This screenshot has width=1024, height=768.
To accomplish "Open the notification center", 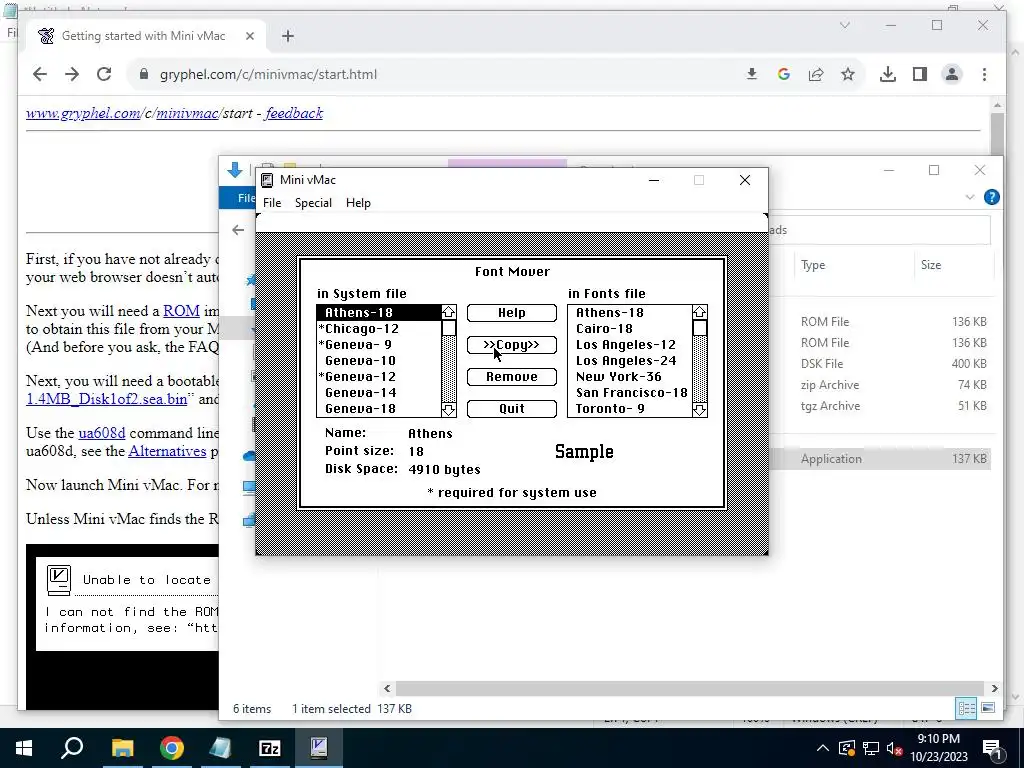I will (991, 748).
